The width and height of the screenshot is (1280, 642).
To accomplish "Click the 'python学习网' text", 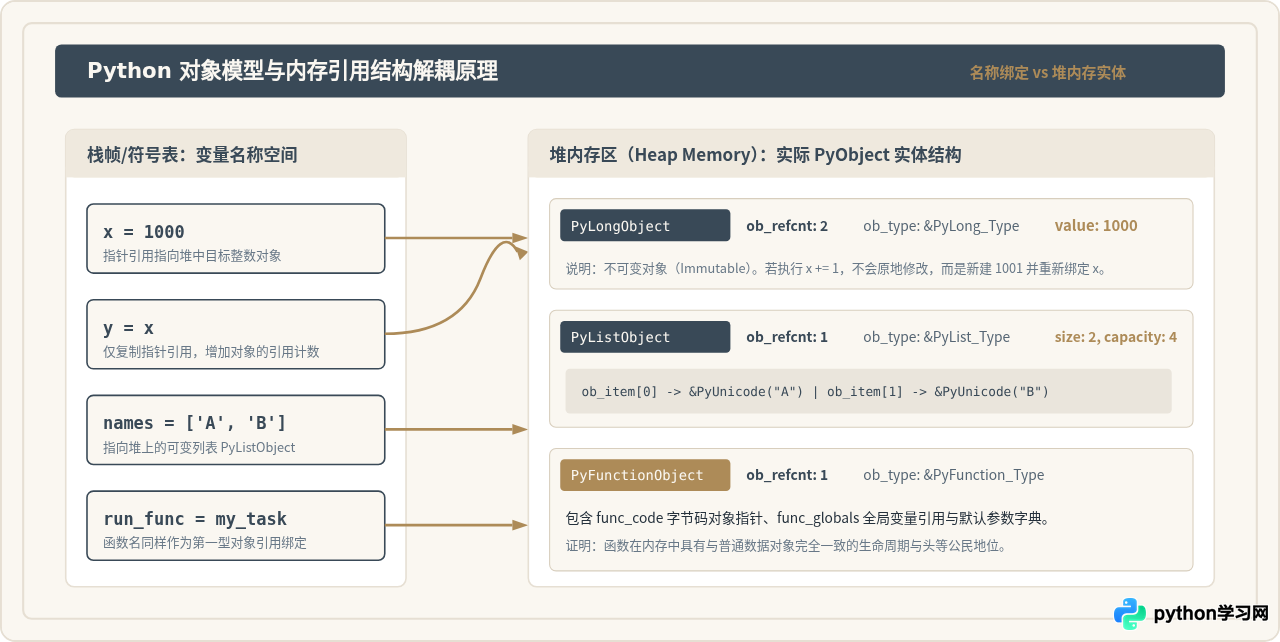I will coord(1211,613).
